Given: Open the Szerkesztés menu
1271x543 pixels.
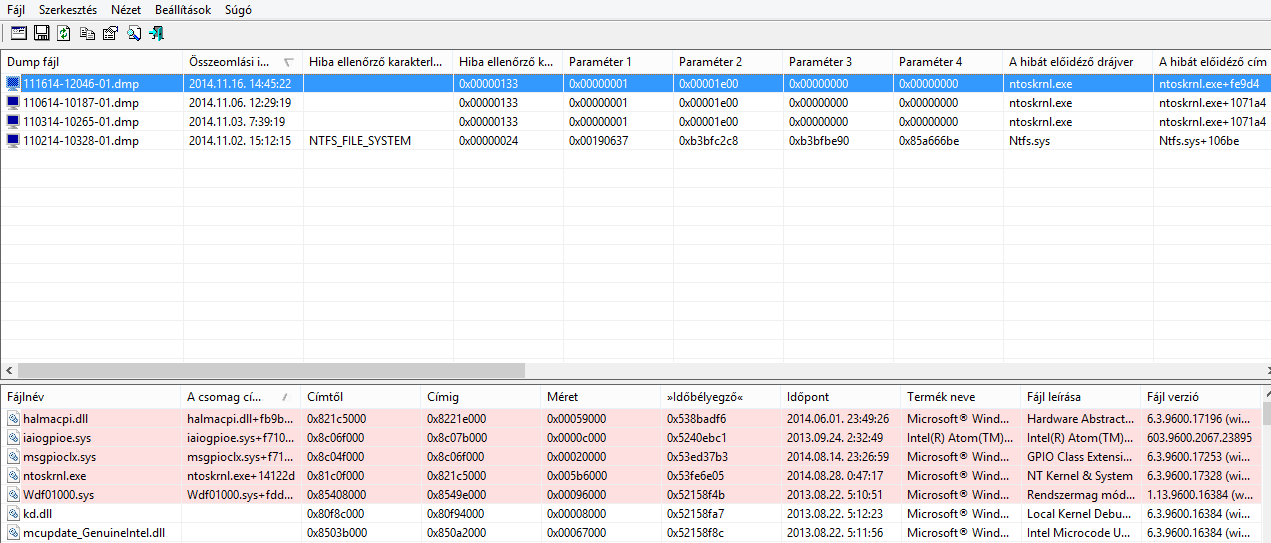Looking at the screenshot, I should point(68,10).
